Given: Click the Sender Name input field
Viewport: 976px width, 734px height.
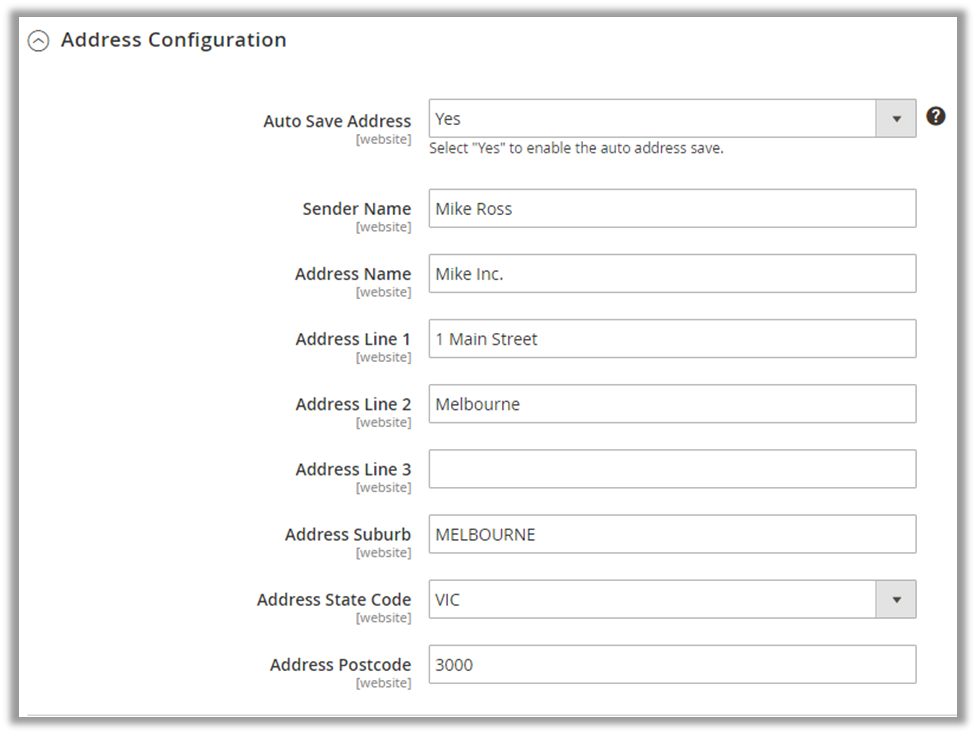Looking at the screenshot, I should click(672, 209).
